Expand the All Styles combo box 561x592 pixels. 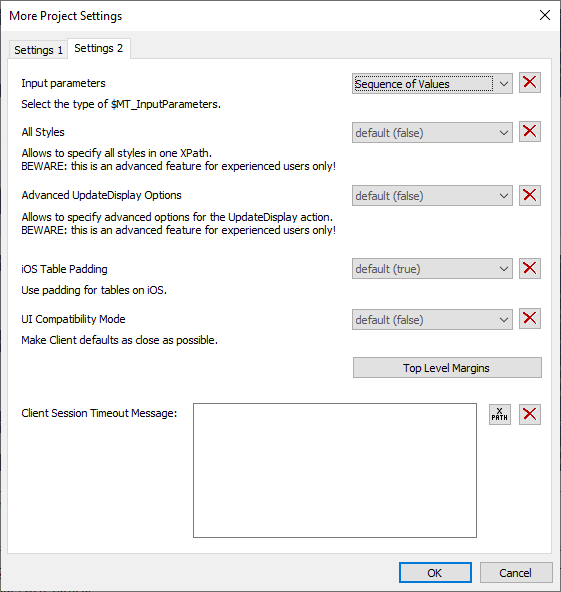point(432,133)
